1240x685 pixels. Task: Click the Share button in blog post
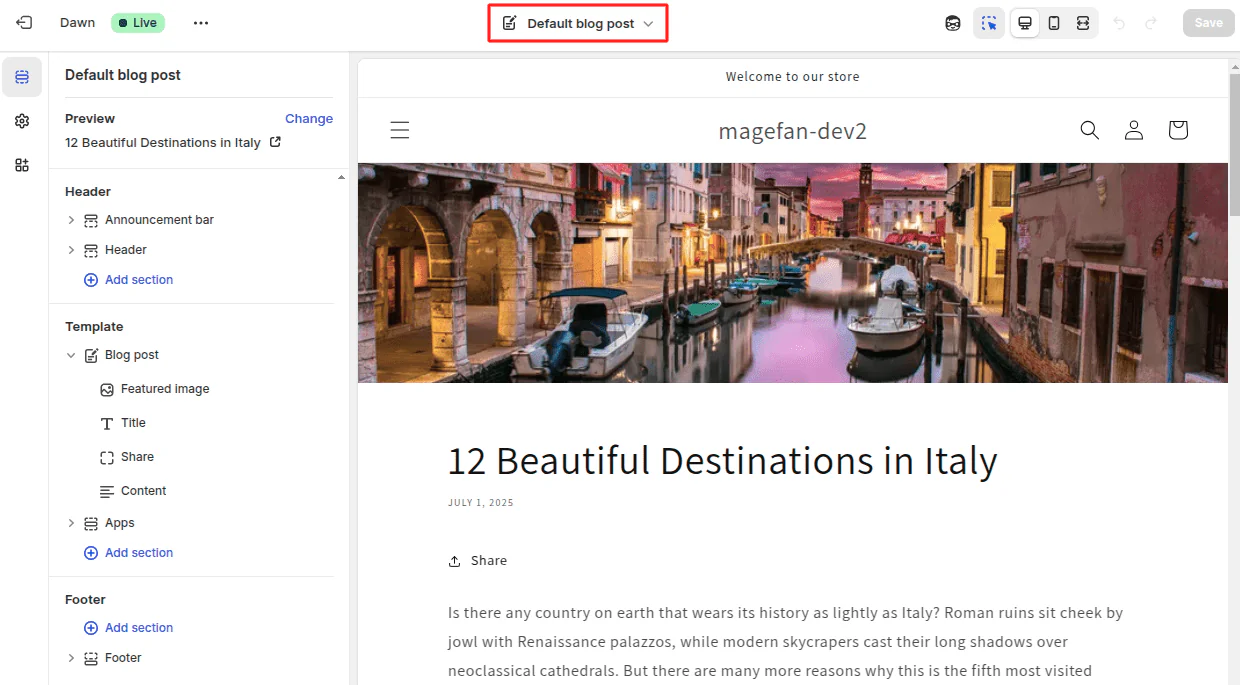point(478,561)
